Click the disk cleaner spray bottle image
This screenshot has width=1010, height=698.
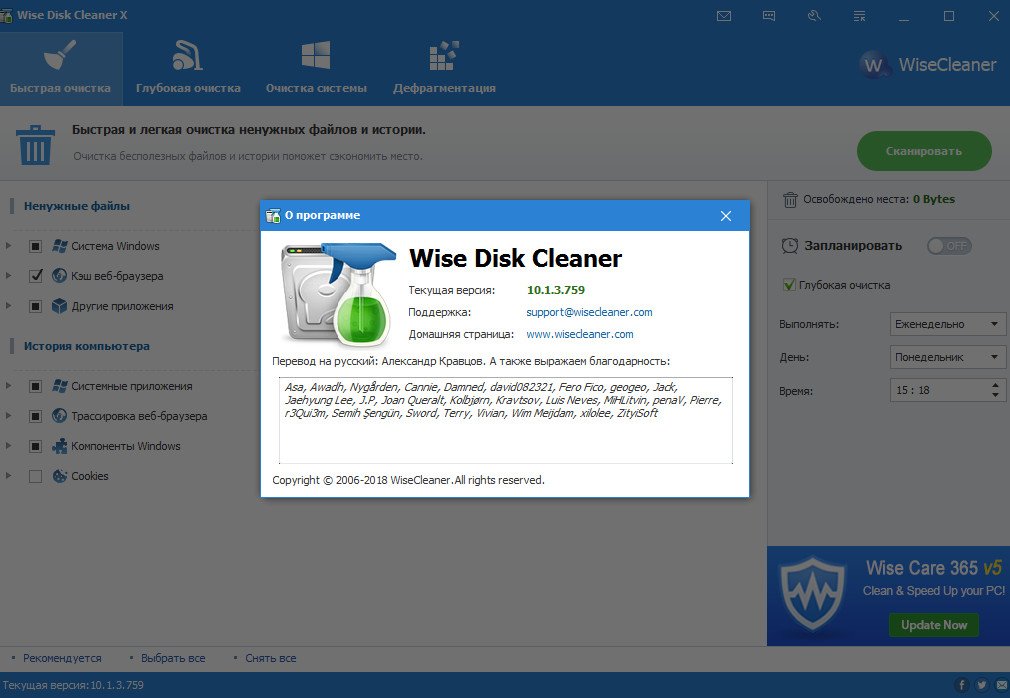coord(338,294)
